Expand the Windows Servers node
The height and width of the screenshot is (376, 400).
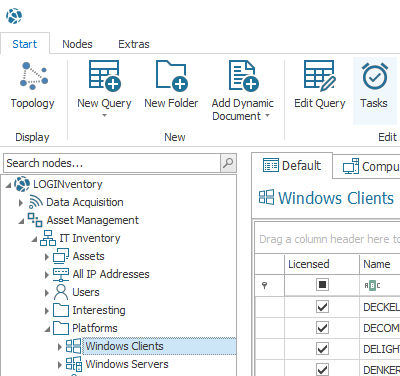(60, 364)
